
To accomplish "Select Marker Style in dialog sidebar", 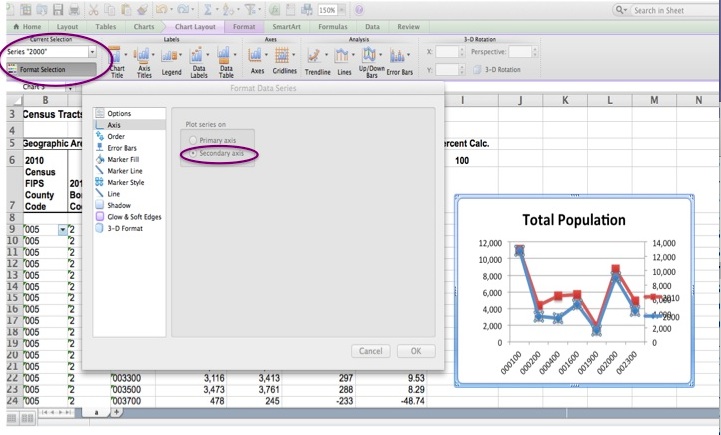I will 129,182.
